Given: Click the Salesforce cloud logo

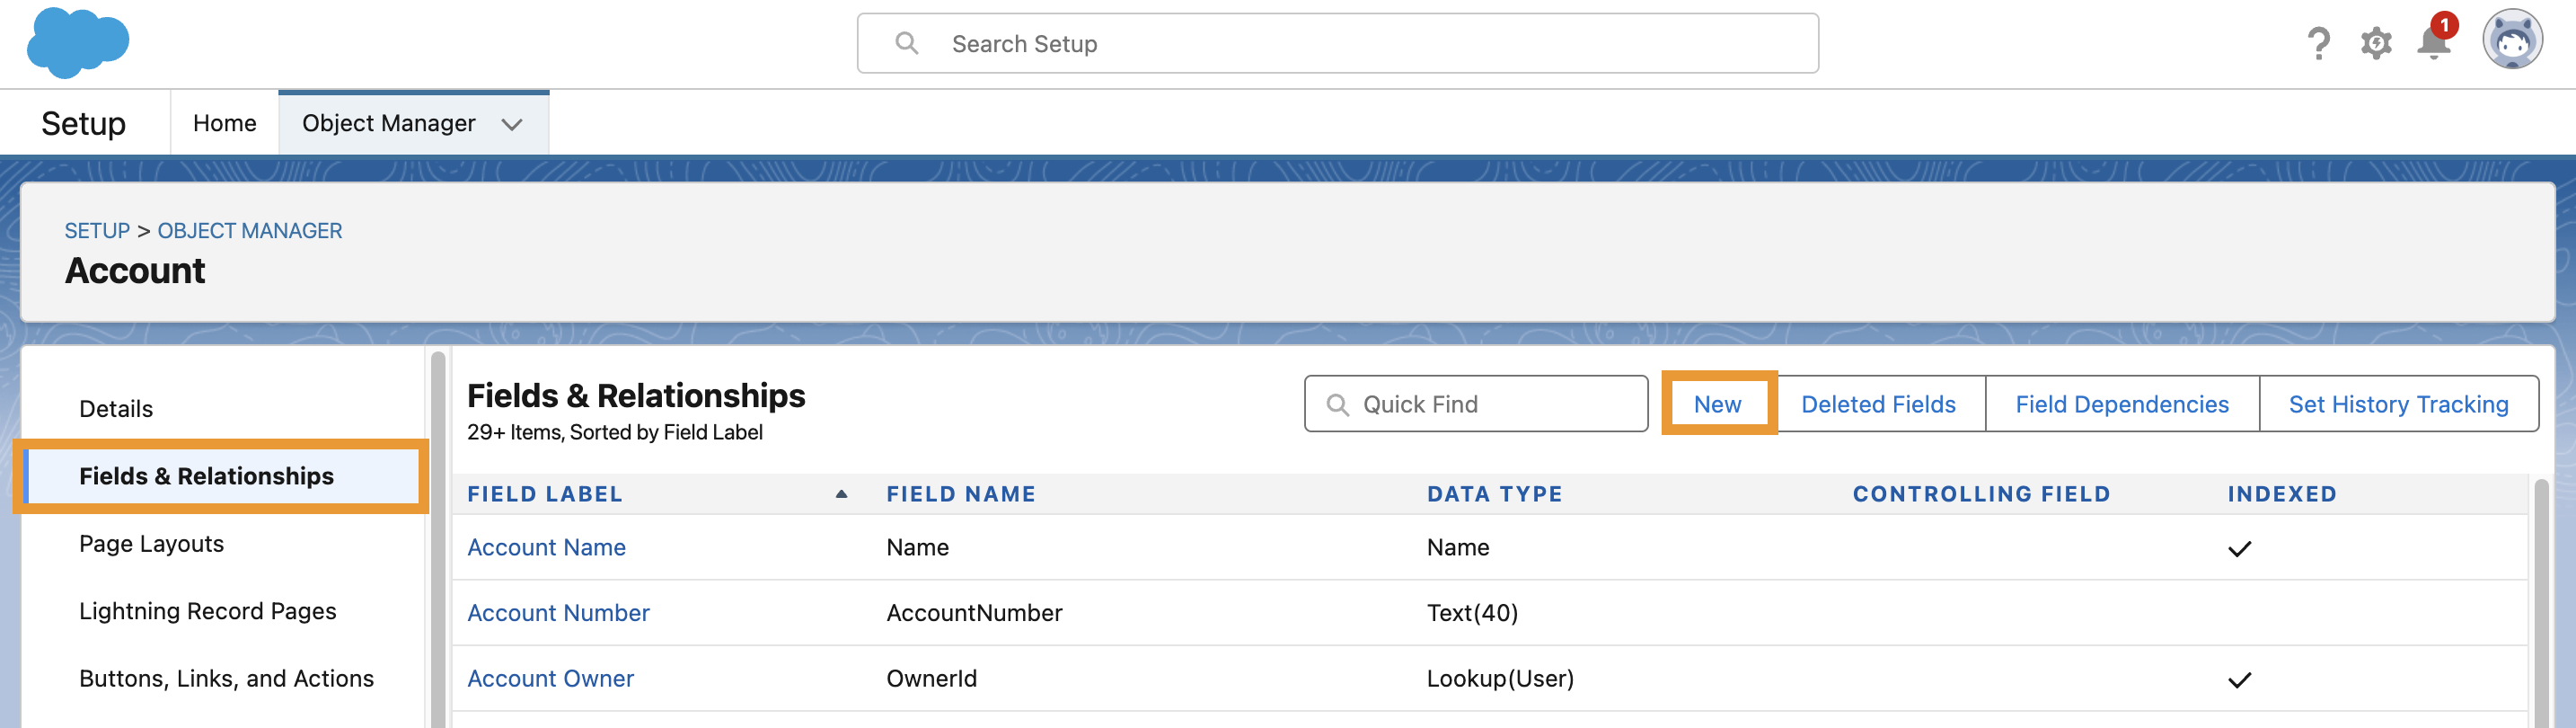Looking at the screenshot, I should coord(78,43).
